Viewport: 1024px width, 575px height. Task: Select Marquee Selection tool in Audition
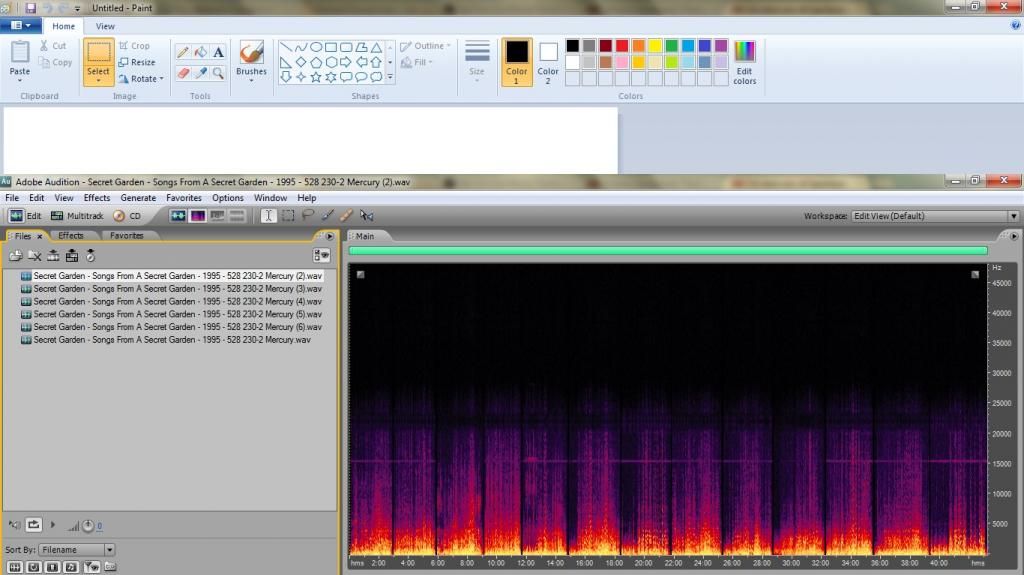[288, 216]
